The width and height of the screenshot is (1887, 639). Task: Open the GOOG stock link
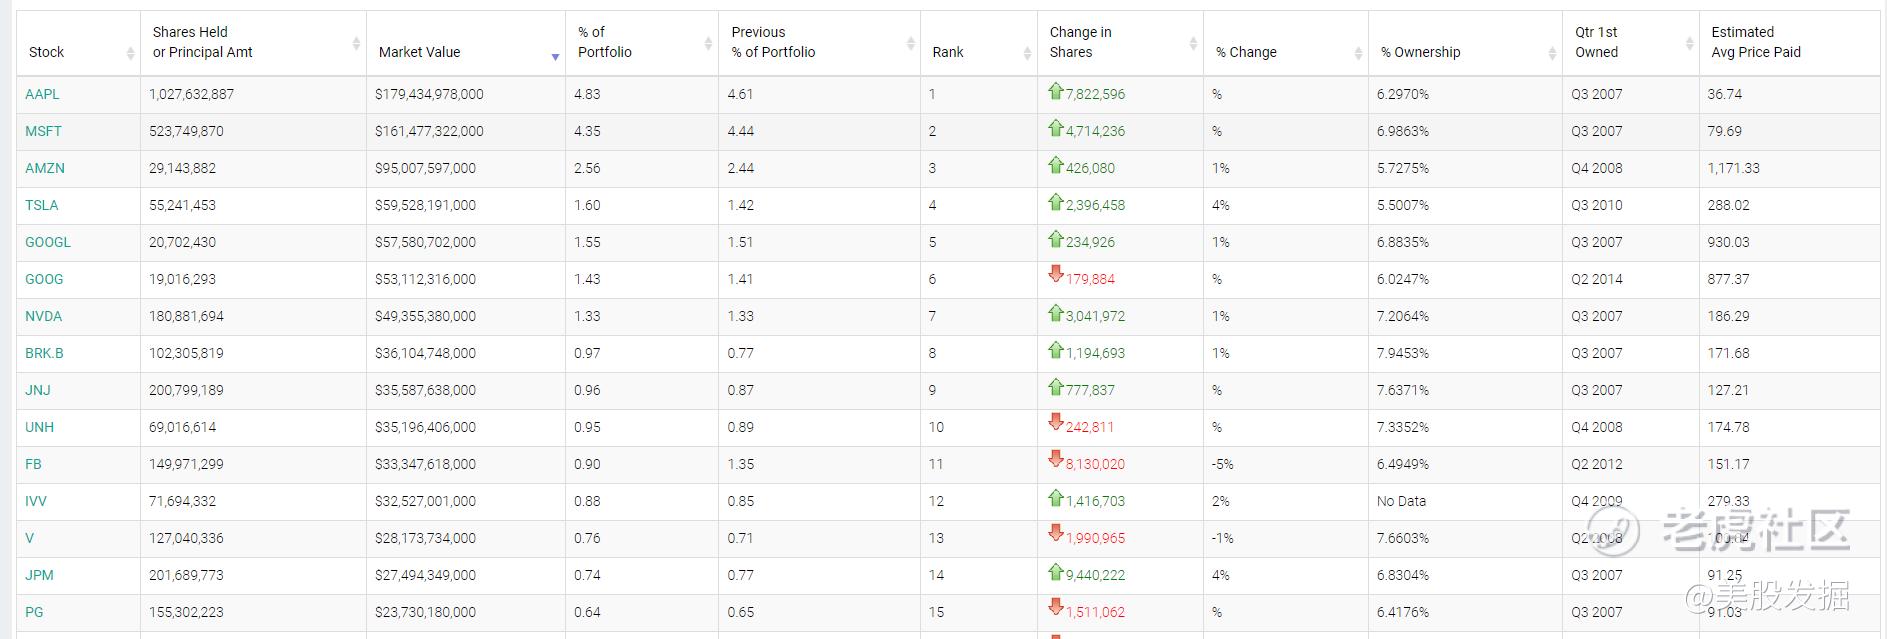pos(44,279)
